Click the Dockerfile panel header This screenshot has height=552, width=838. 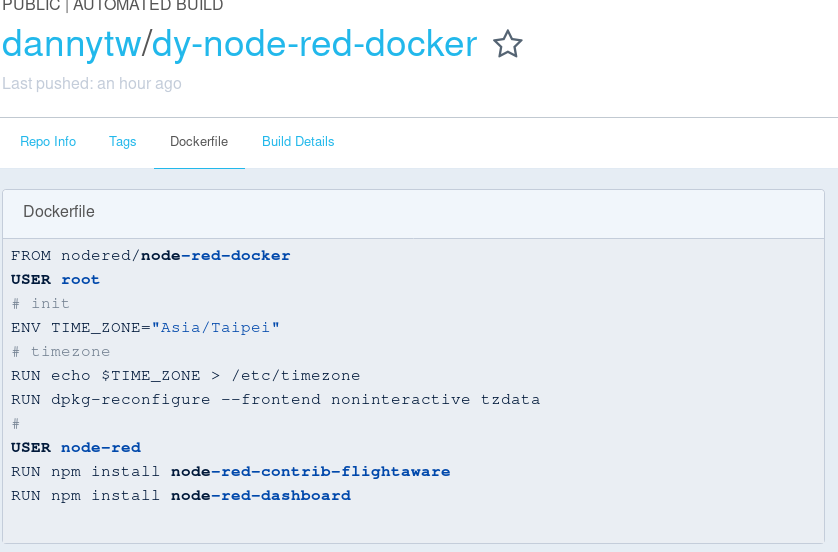click(59, 212)
